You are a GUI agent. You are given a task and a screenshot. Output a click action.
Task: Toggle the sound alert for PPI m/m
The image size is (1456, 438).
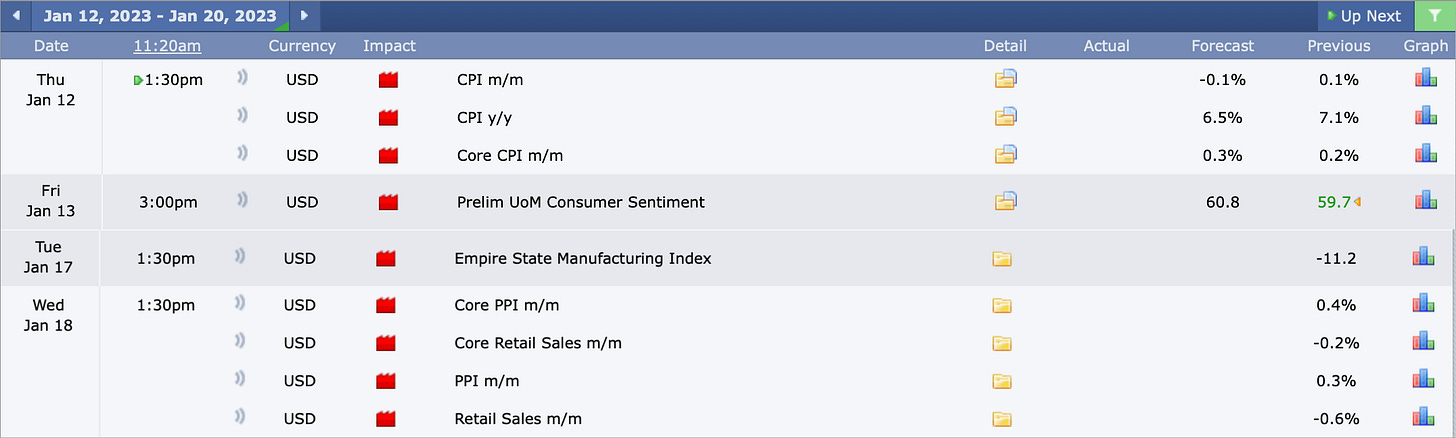(240, 381)
